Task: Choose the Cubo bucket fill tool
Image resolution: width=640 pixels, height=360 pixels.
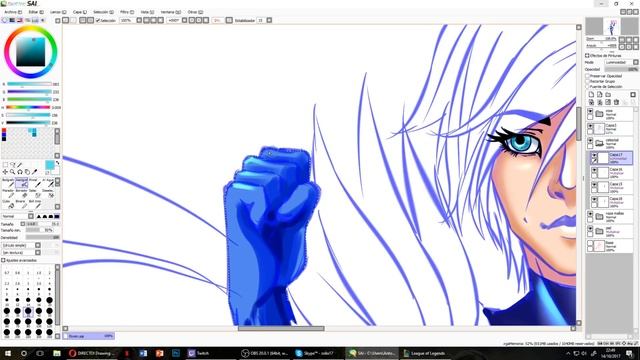Action: tap(8, 204)
